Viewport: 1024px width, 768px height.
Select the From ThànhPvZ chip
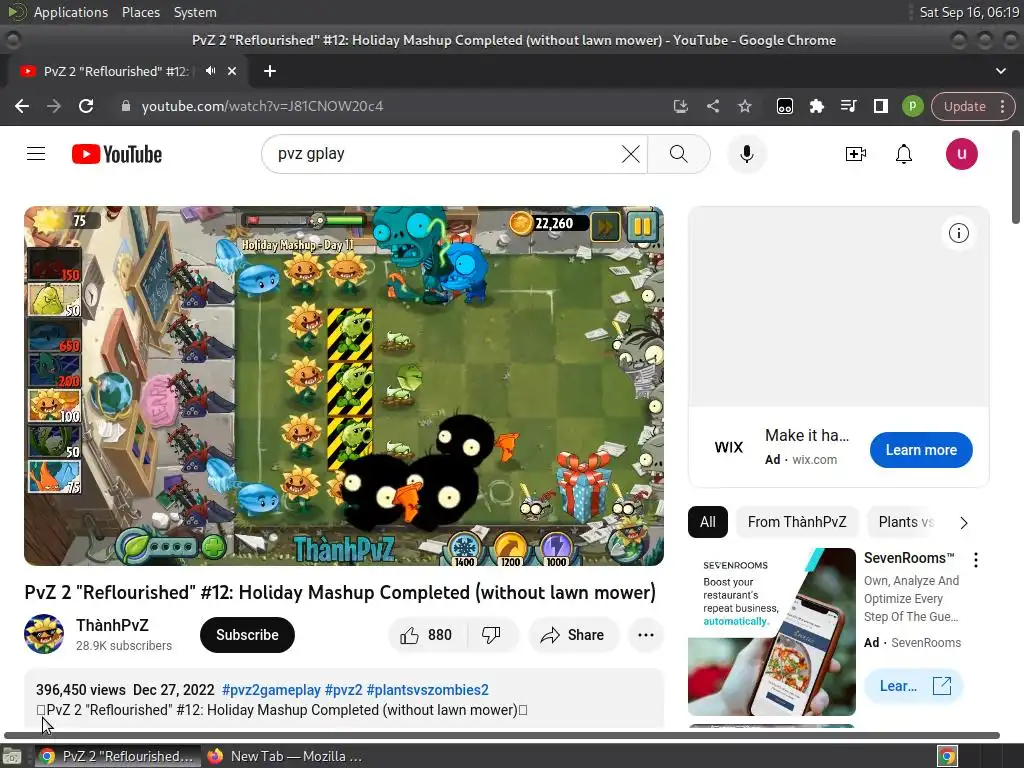797,522
